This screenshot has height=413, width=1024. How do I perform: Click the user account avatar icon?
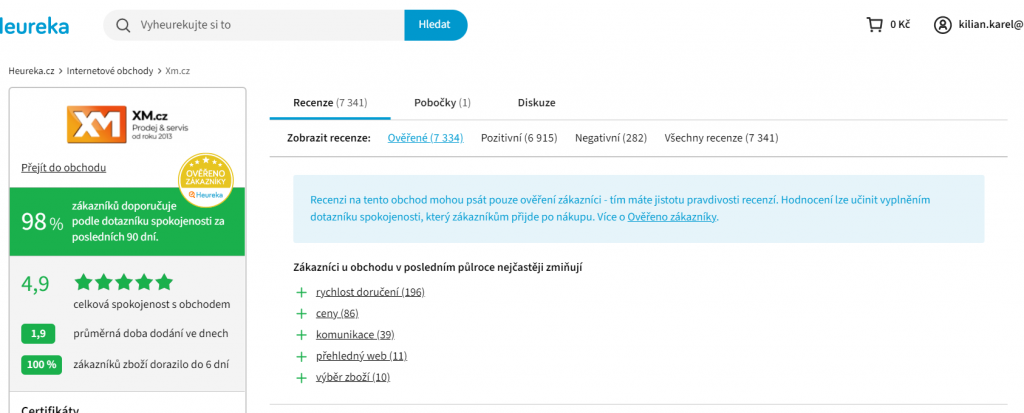942,25
